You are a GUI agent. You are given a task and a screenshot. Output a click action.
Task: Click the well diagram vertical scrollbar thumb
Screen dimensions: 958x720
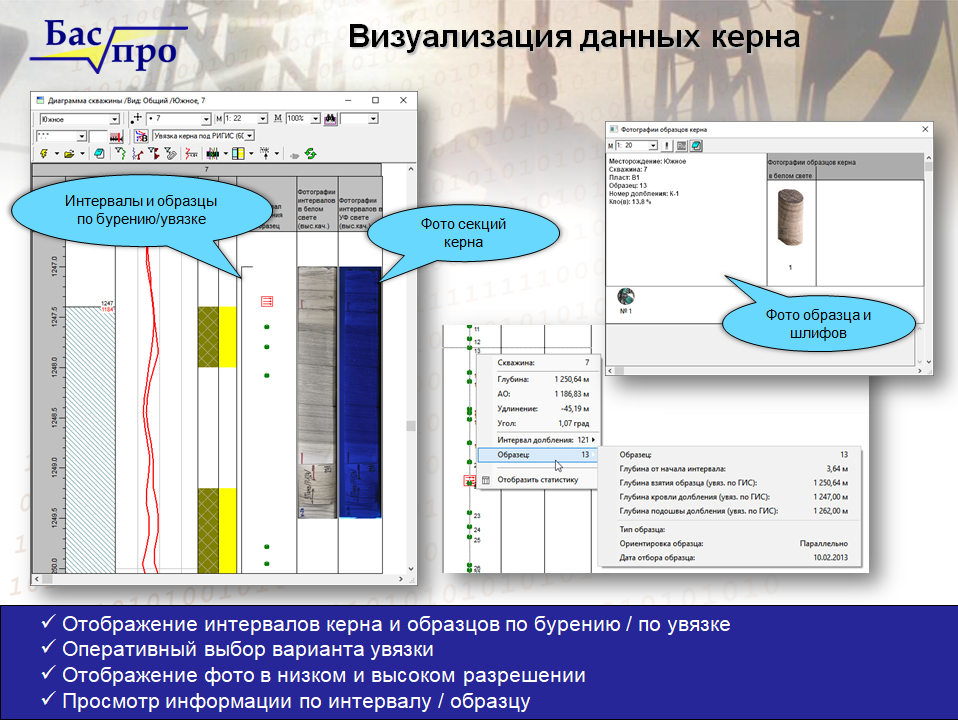(x=411, y=426)
